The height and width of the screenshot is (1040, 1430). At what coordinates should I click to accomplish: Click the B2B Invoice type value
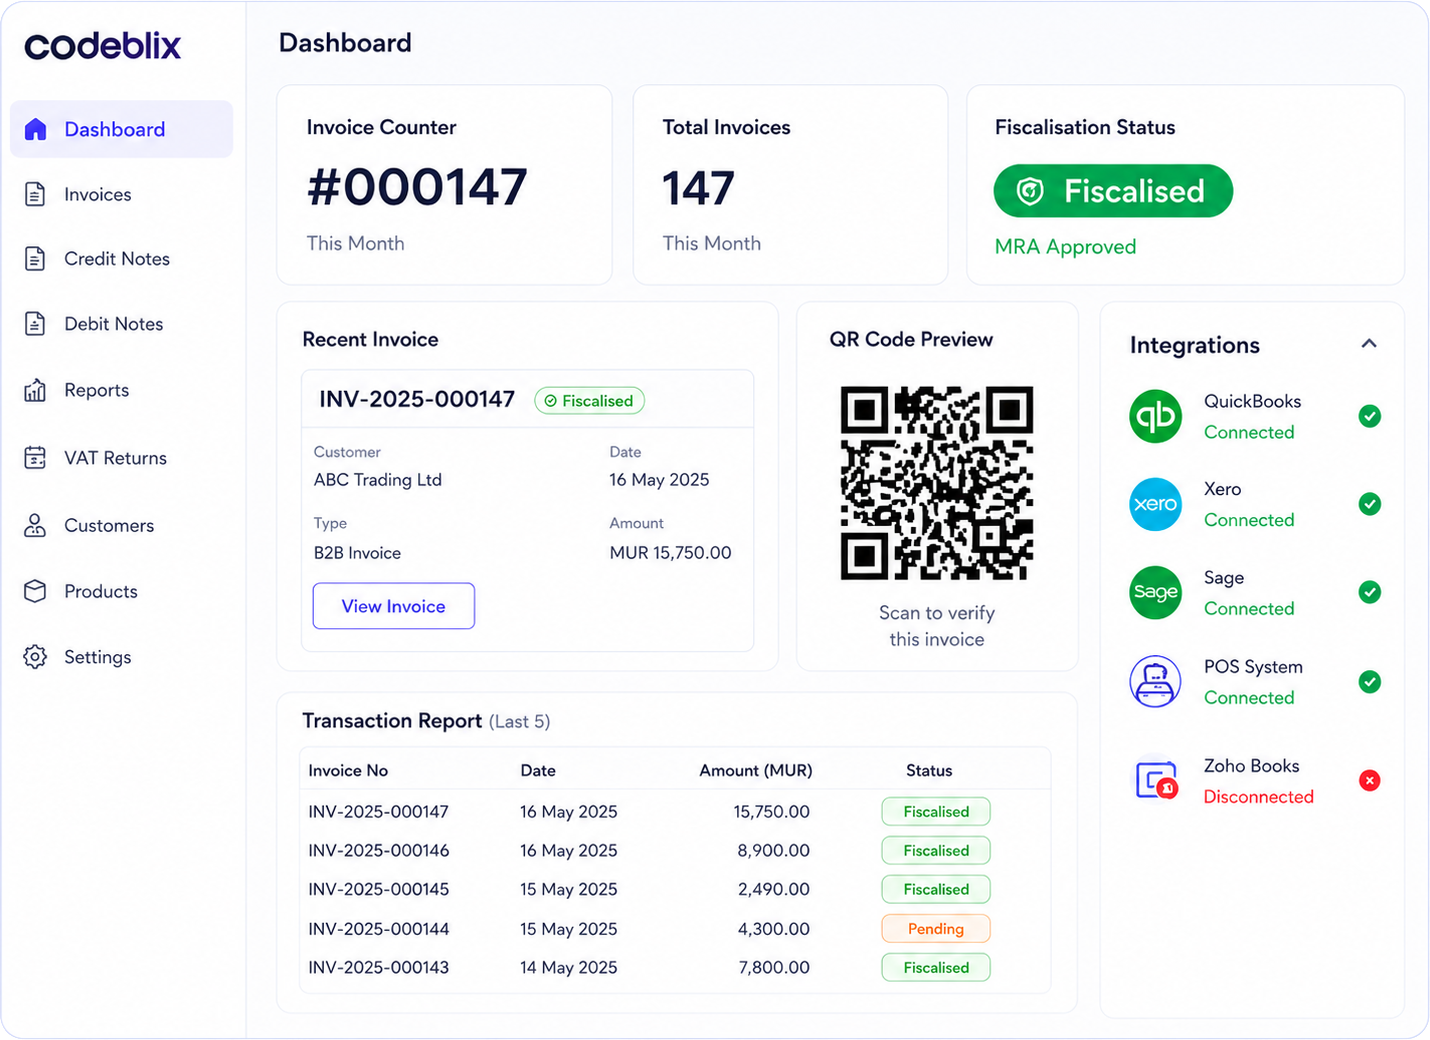(357, 553)
